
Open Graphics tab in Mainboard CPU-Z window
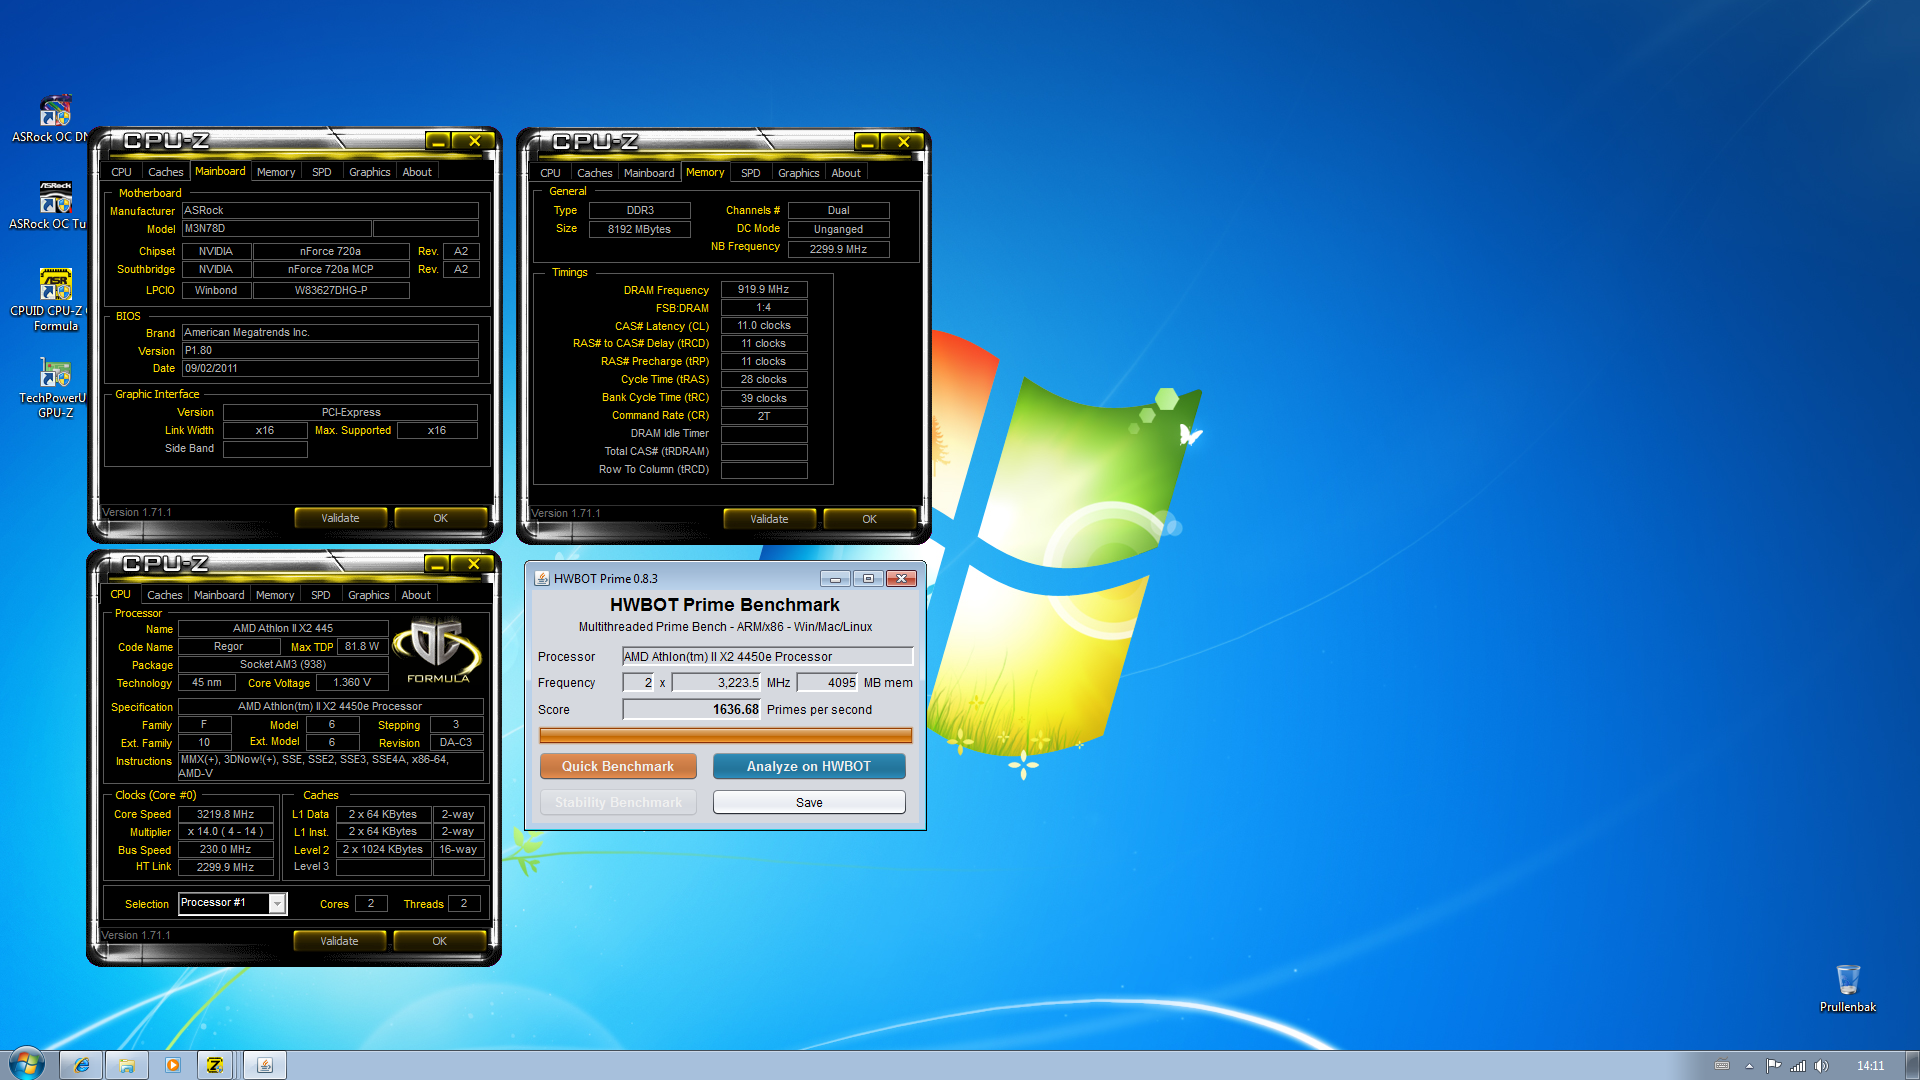click(369, 172)
